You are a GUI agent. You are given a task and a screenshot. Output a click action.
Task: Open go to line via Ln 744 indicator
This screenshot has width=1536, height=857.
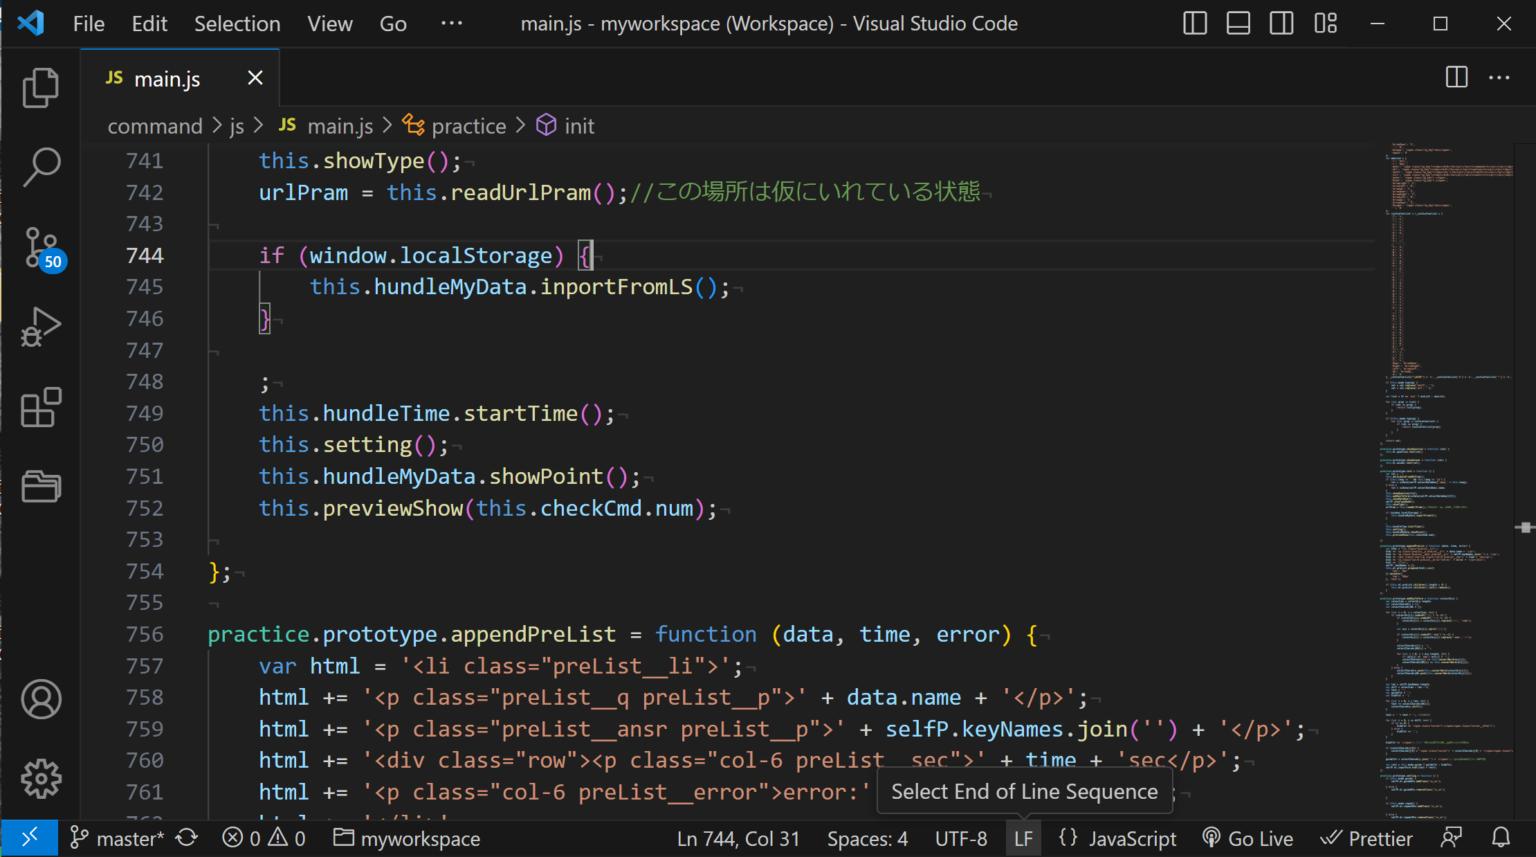[739, 838]
